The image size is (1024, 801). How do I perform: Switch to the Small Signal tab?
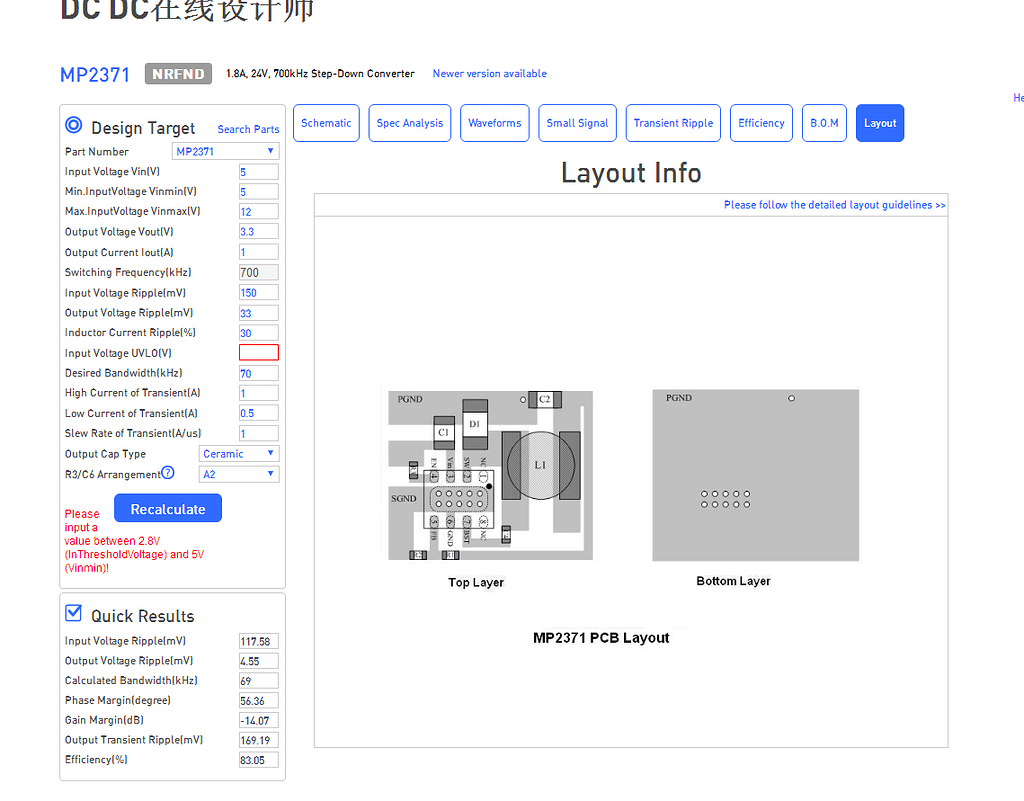(577, 122)
